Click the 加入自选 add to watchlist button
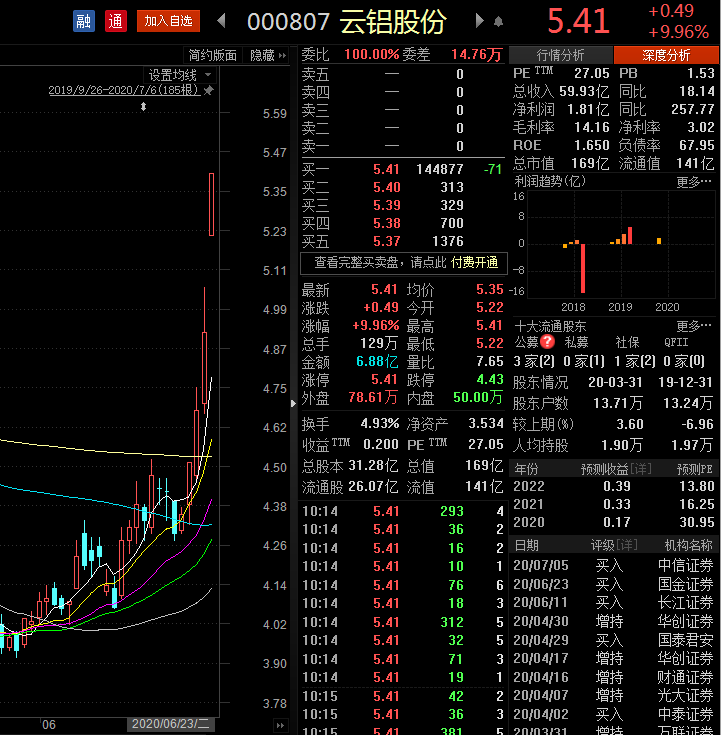 [x=168, y=21]
